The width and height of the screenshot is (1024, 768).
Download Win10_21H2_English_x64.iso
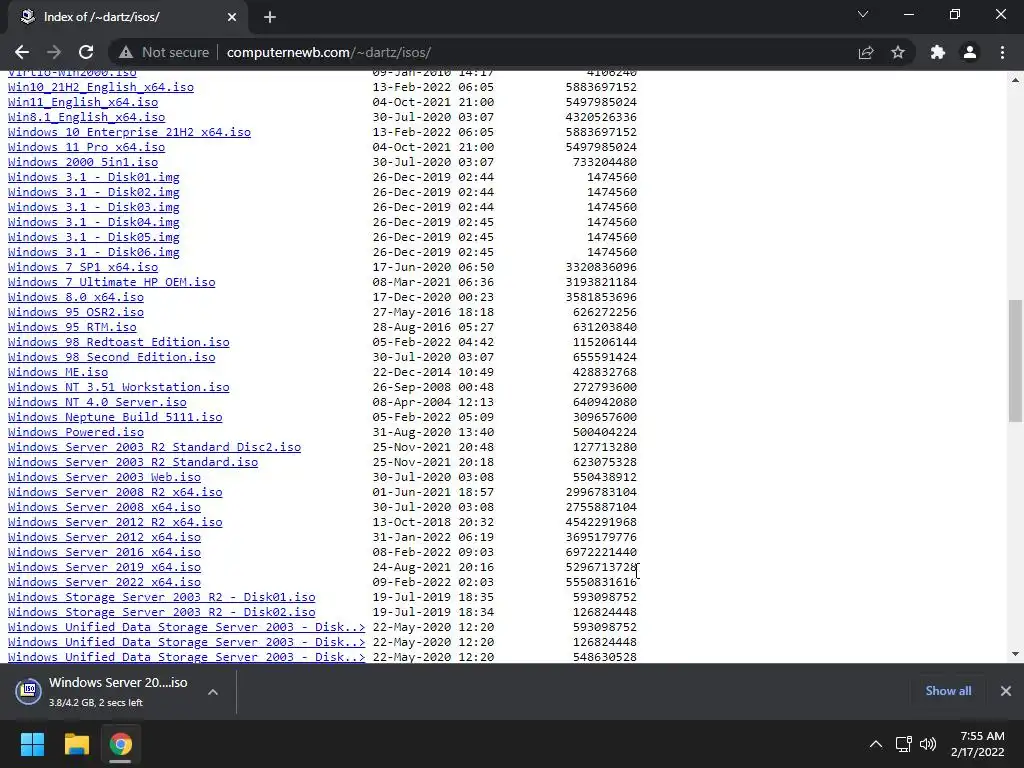point(101,87)
